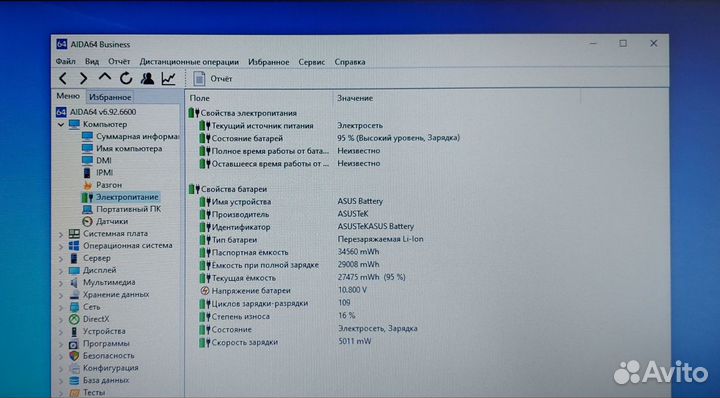Expand the Операционная система node
This screenshot has width=720, height=398.
pos(61,247)
